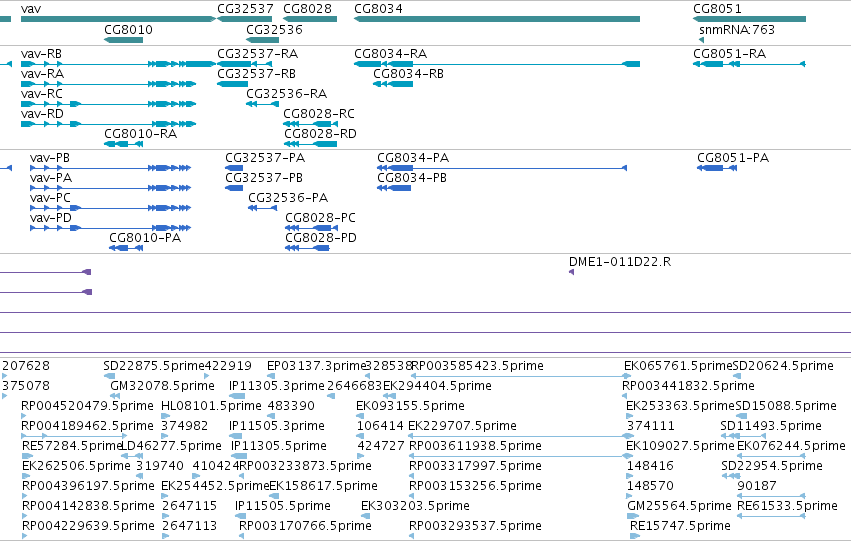
Task: Click the IP11505.3prime EST label
Action: (x=277, y=427)
